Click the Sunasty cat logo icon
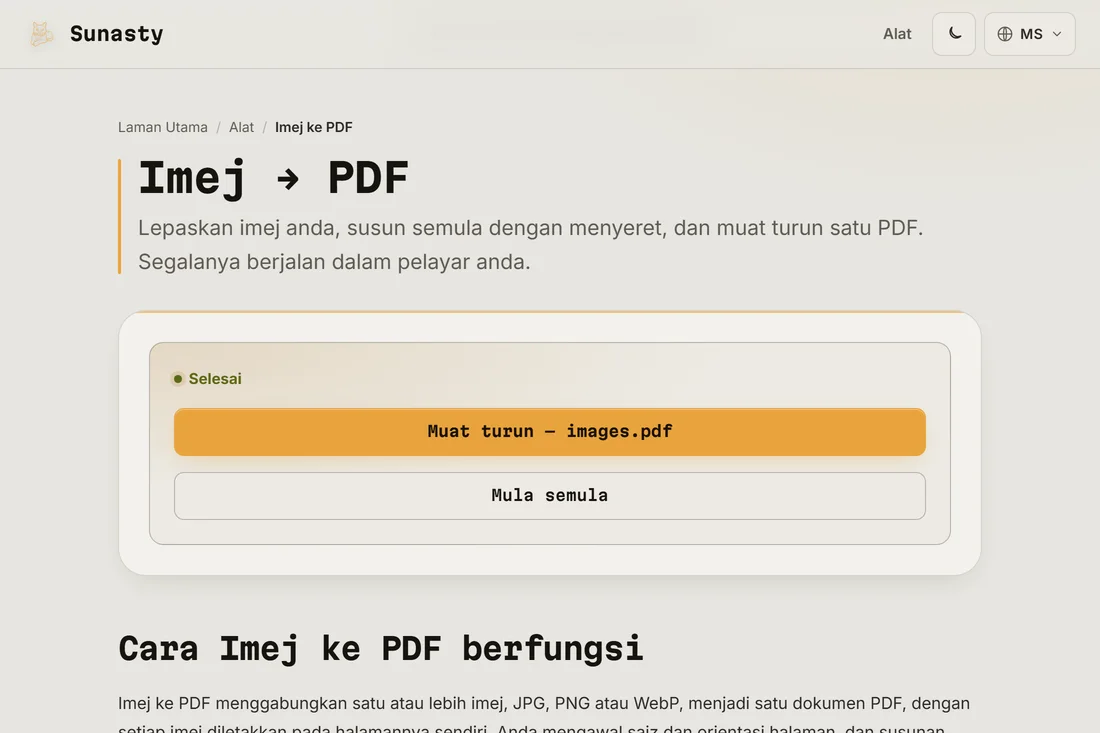The height and width of the screenshot is (733, 1100). click(41, 34)
